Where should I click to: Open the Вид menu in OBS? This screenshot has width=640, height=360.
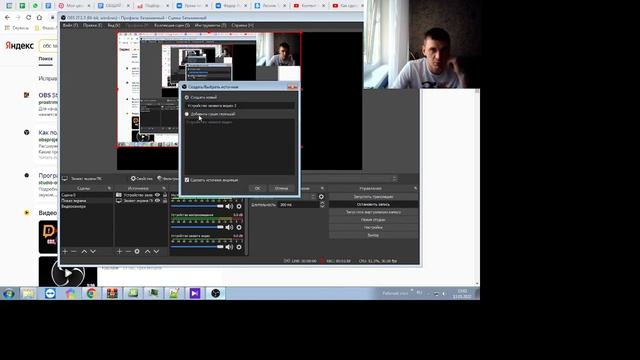(x=113, y=25)
